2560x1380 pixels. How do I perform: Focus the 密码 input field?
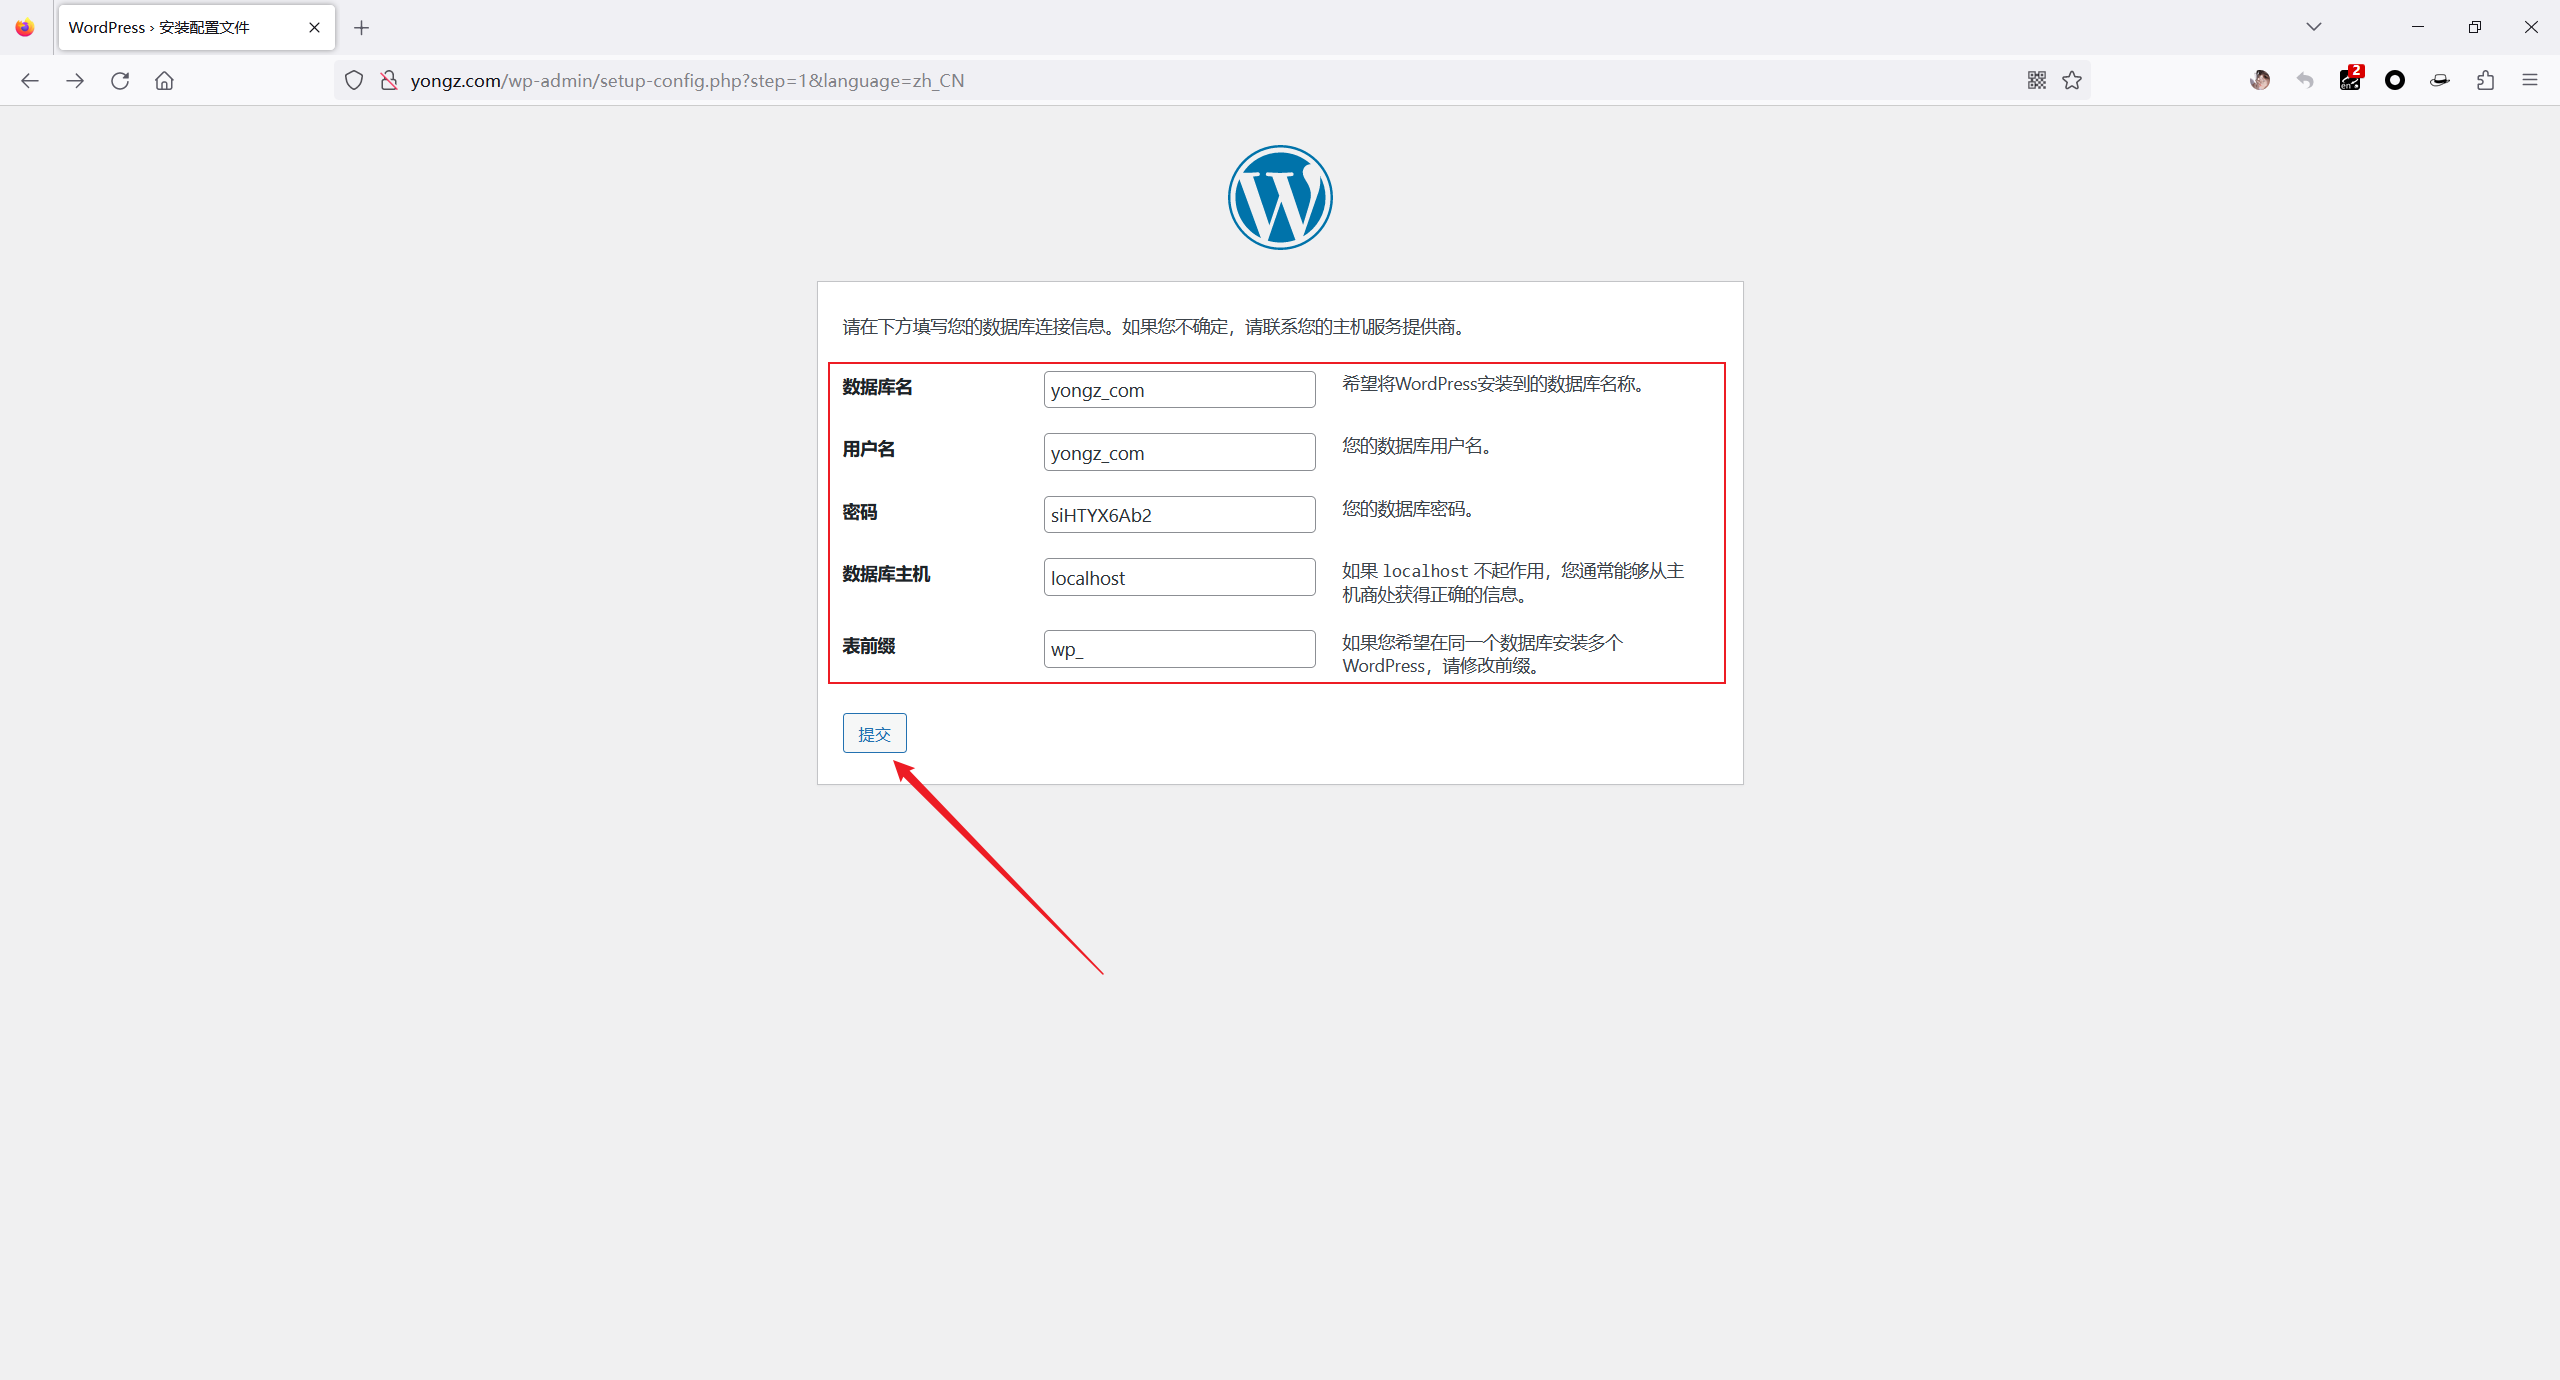[1179, 515]
